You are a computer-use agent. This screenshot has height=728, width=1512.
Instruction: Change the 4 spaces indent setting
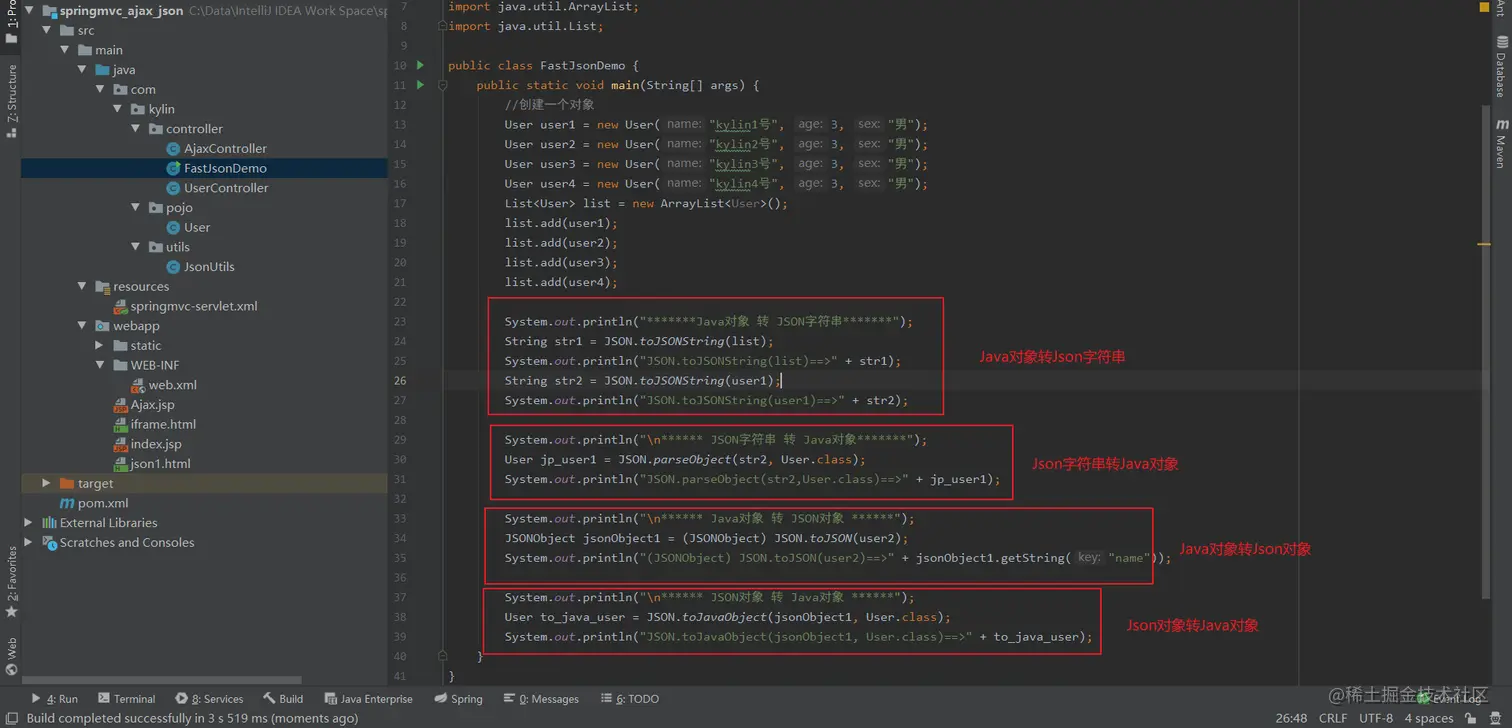(x=1429, y=718)
